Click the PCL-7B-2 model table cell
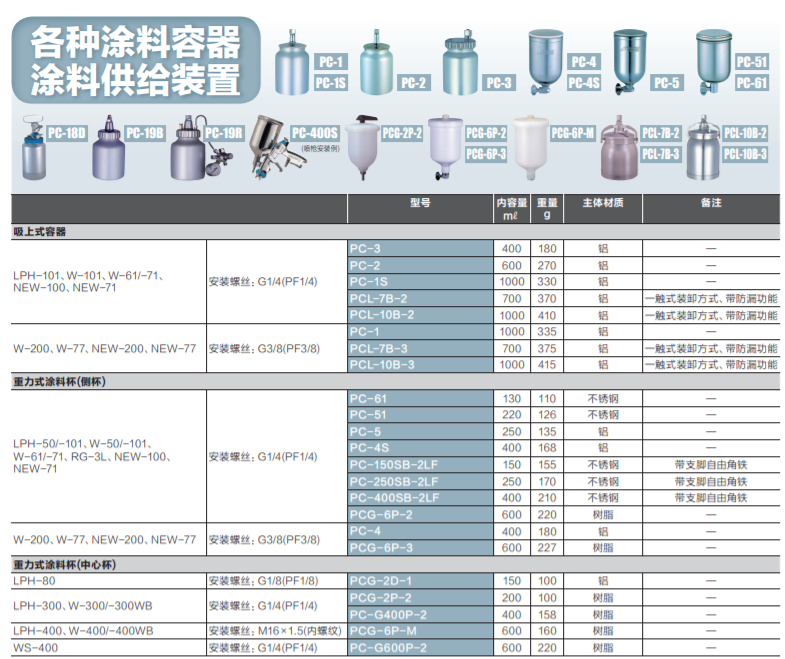Screen dimensions: 785x659 (x=420, y=298)
